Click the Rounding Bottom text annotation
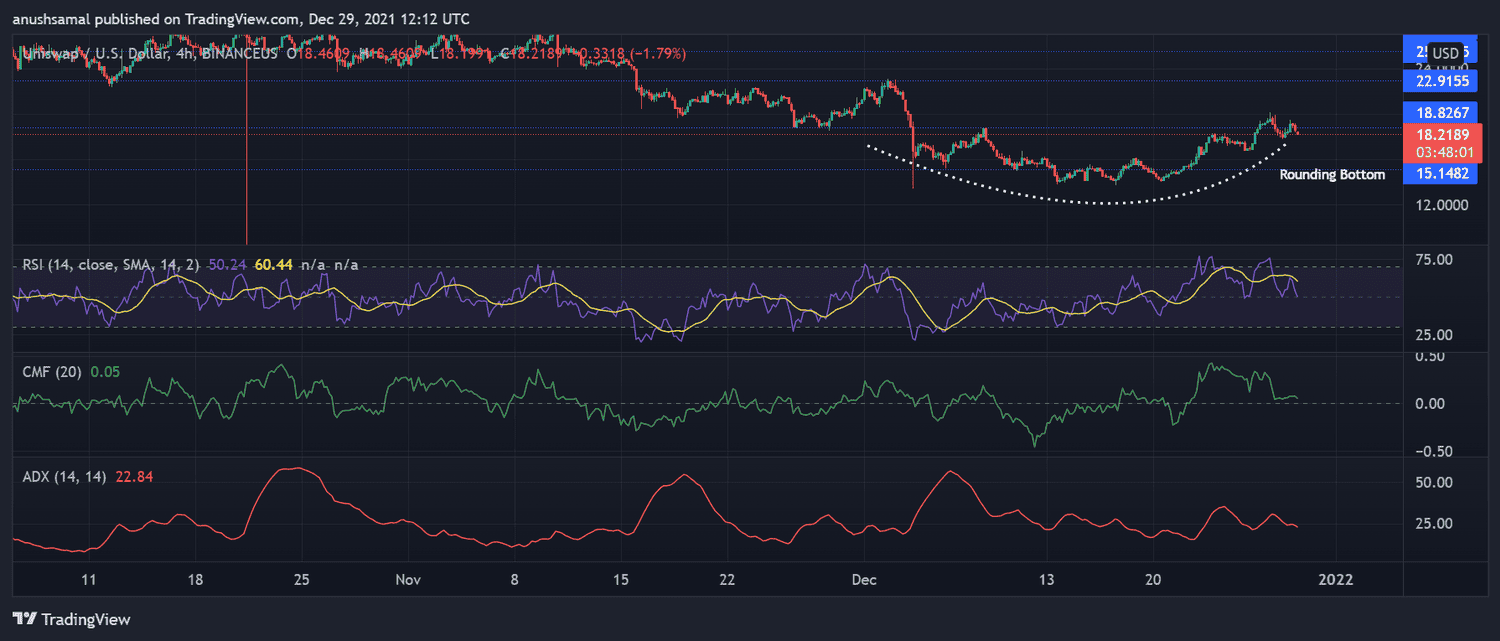The image size is (1500, 641). tap(1332, 175)
